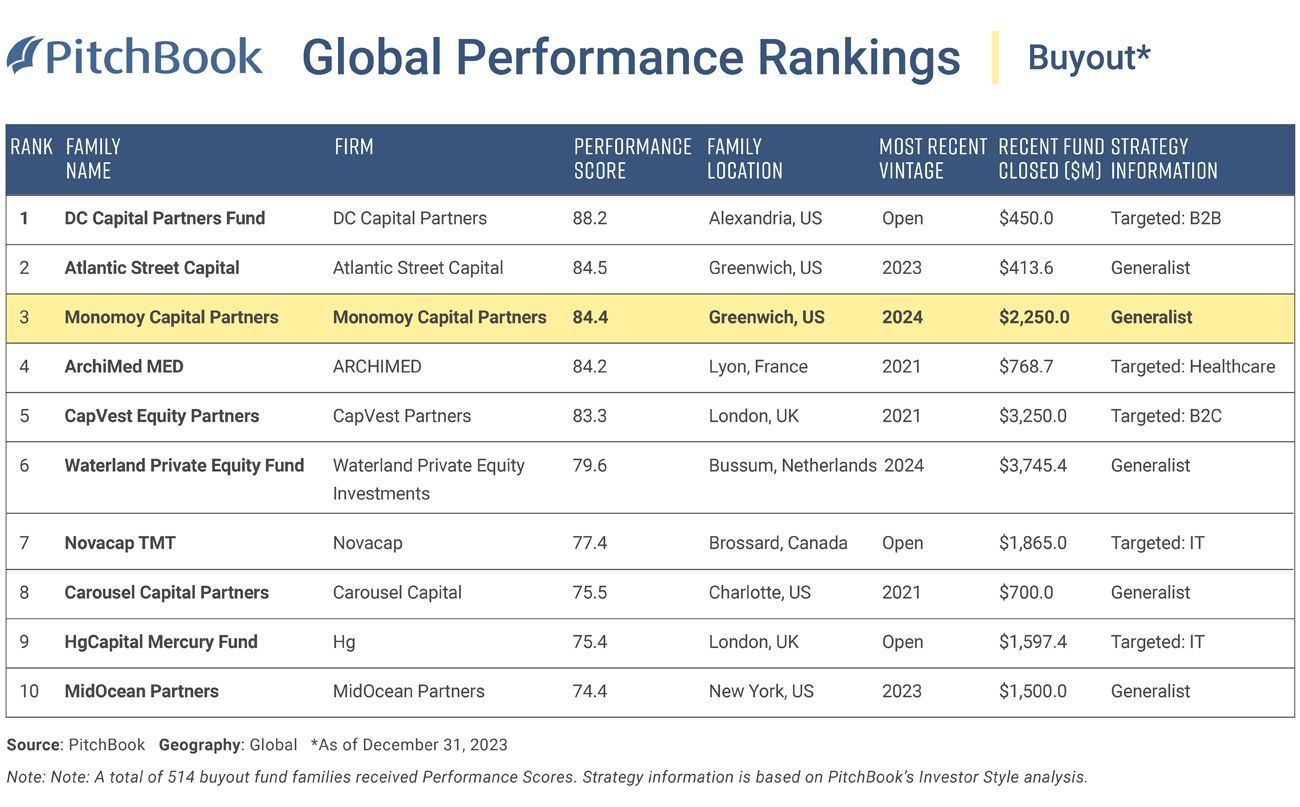Open Waterland Private Equity Fund entry
The height and width of the screenshot is (807, 1300).
point(184,465)
